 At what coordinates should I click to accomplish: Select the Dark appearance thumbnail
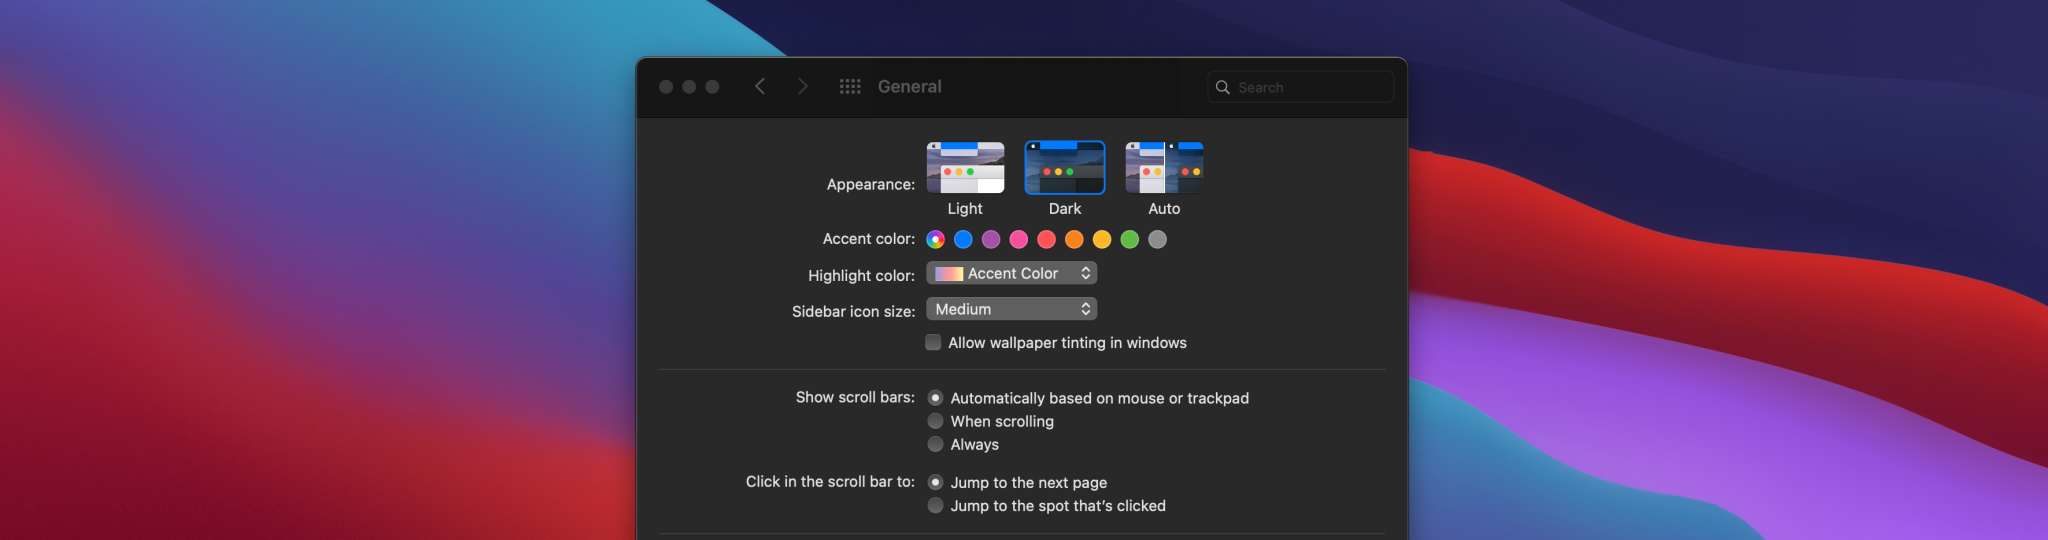1065,168
